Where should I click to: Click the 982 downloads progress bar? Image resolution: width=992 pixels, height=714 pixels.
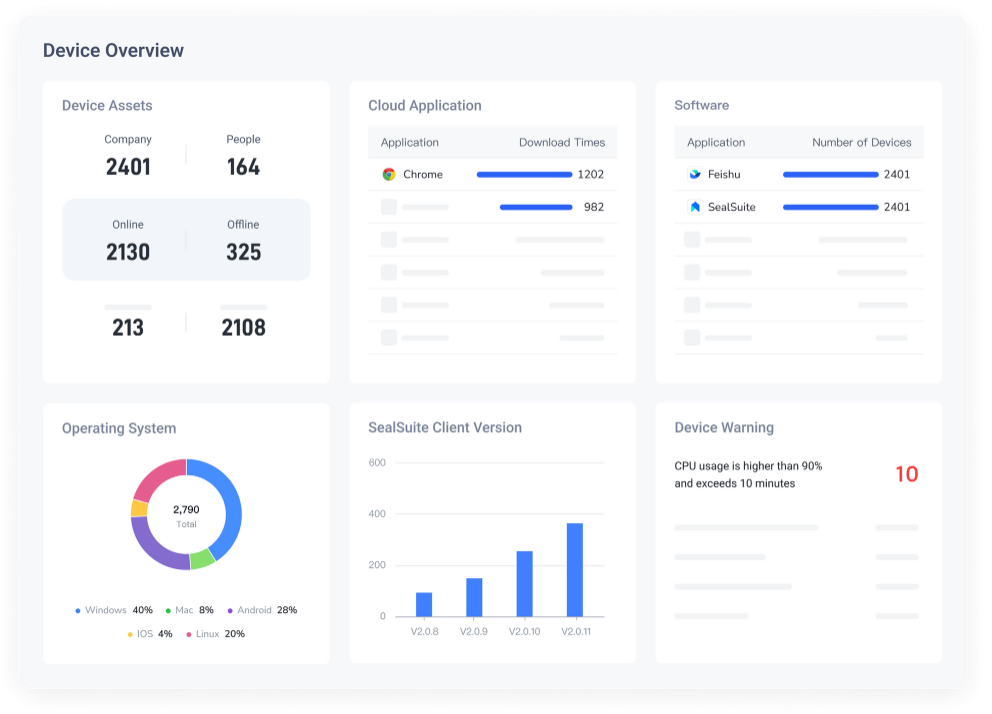coord(536,207)
